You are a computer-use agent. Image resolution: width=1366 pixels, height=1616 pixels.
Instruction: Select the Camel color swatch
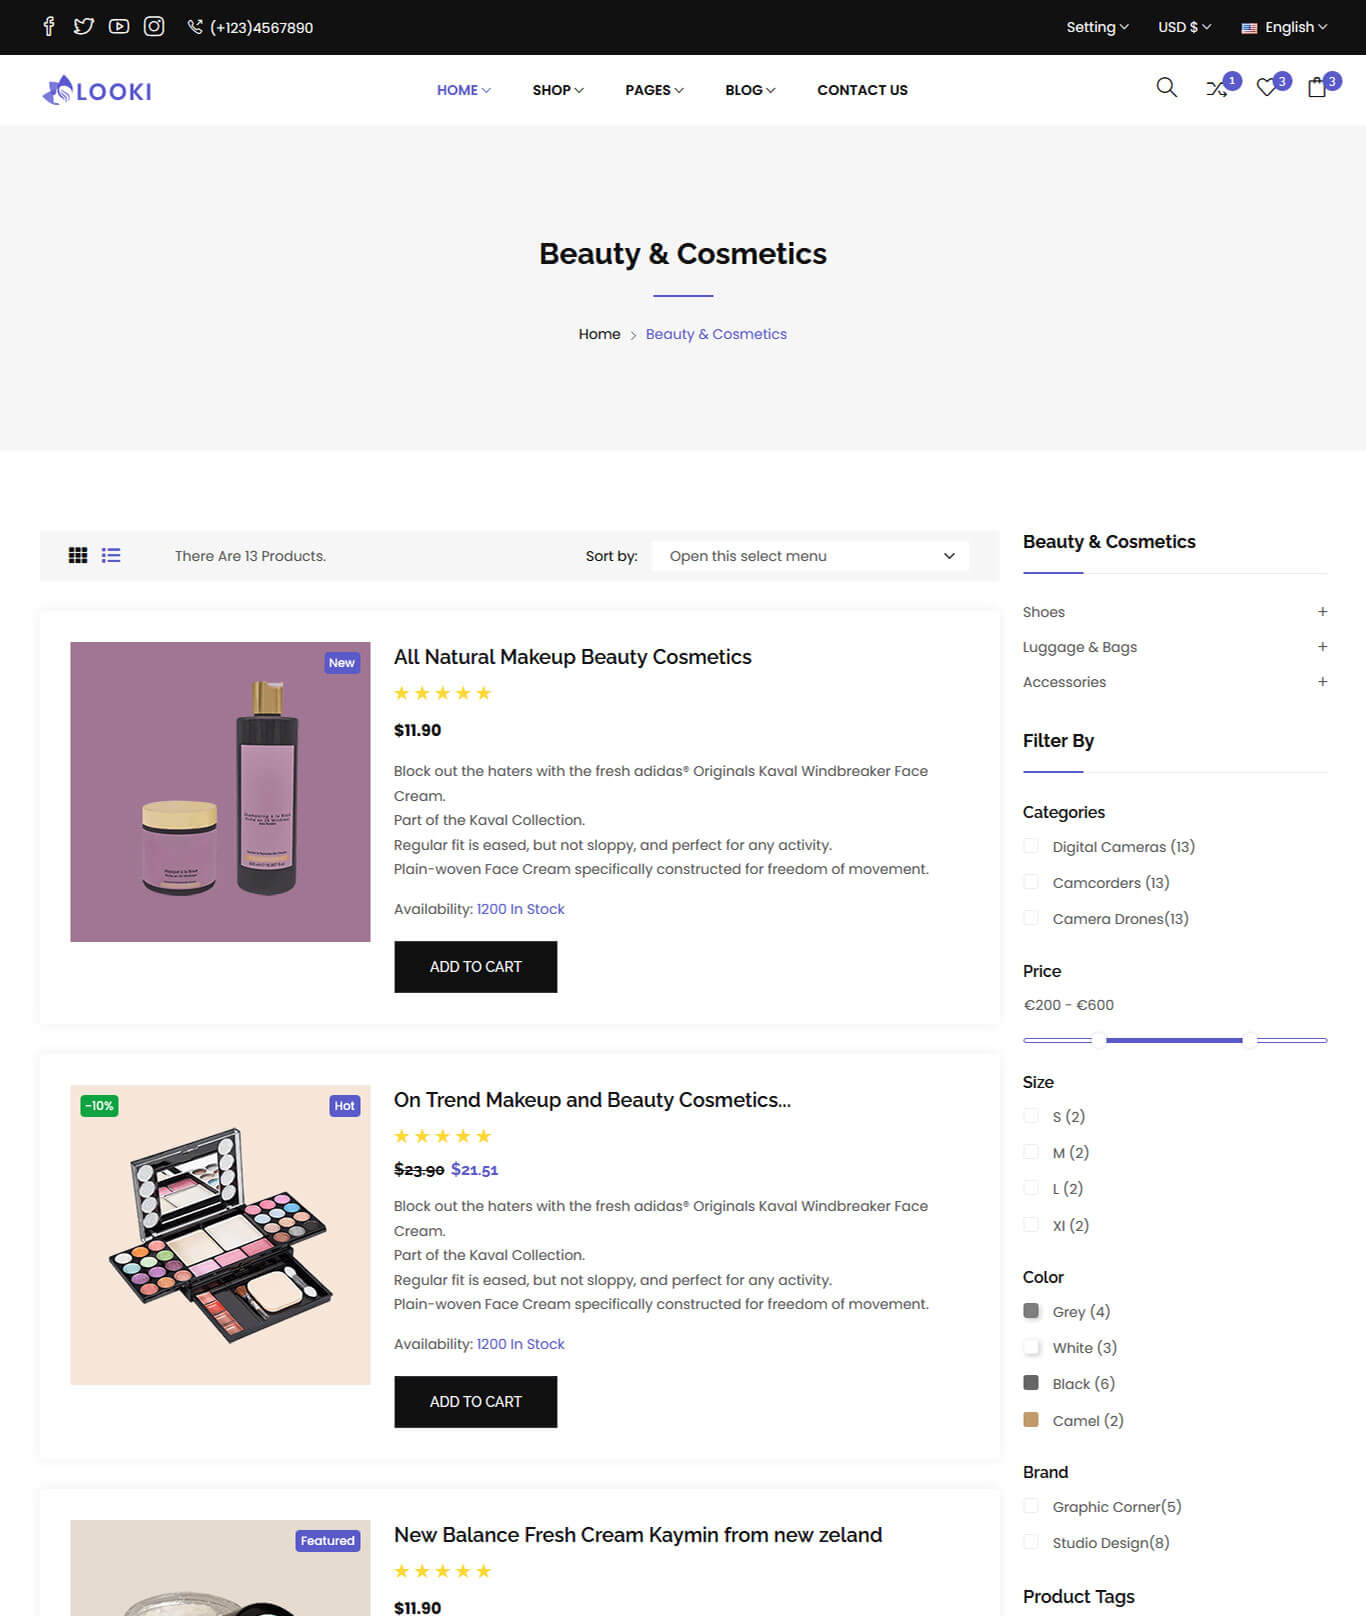1031,1420
